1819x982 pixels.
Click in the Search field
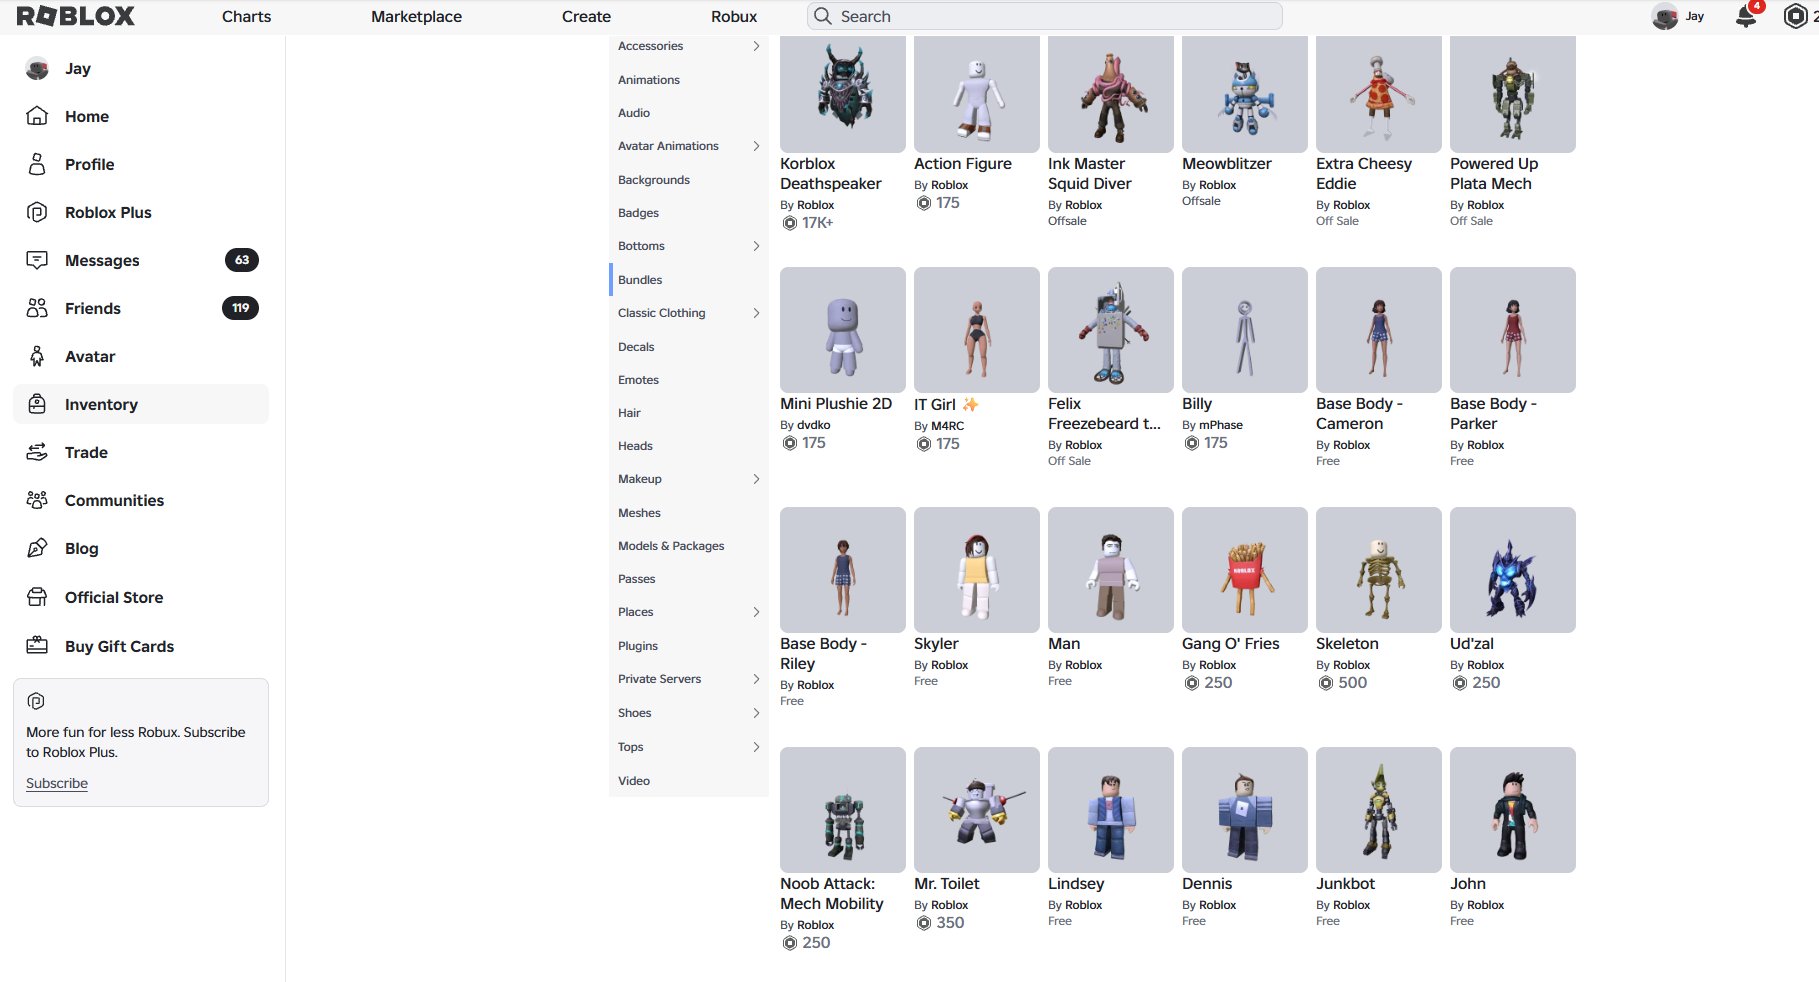1044,16
